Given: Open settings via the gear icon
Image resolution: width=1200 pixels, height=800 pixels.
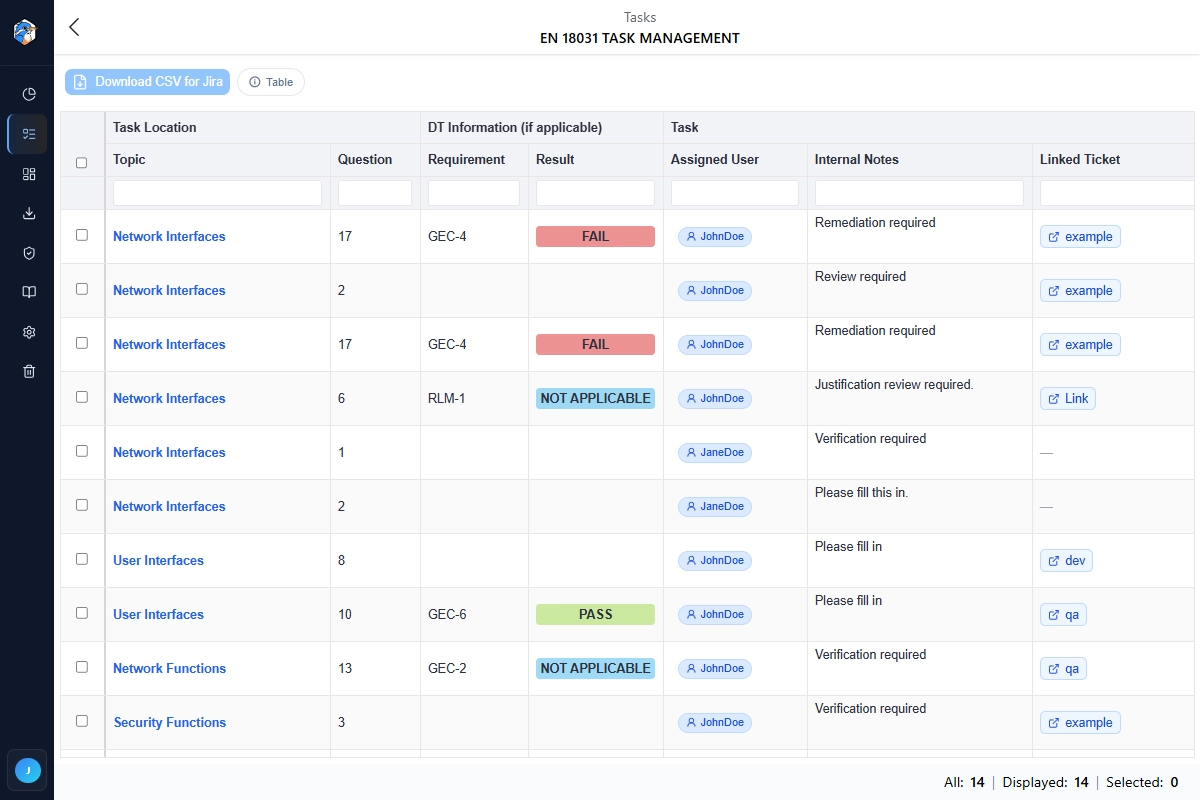Looking at the screenshot, I should tap(28, 331).
